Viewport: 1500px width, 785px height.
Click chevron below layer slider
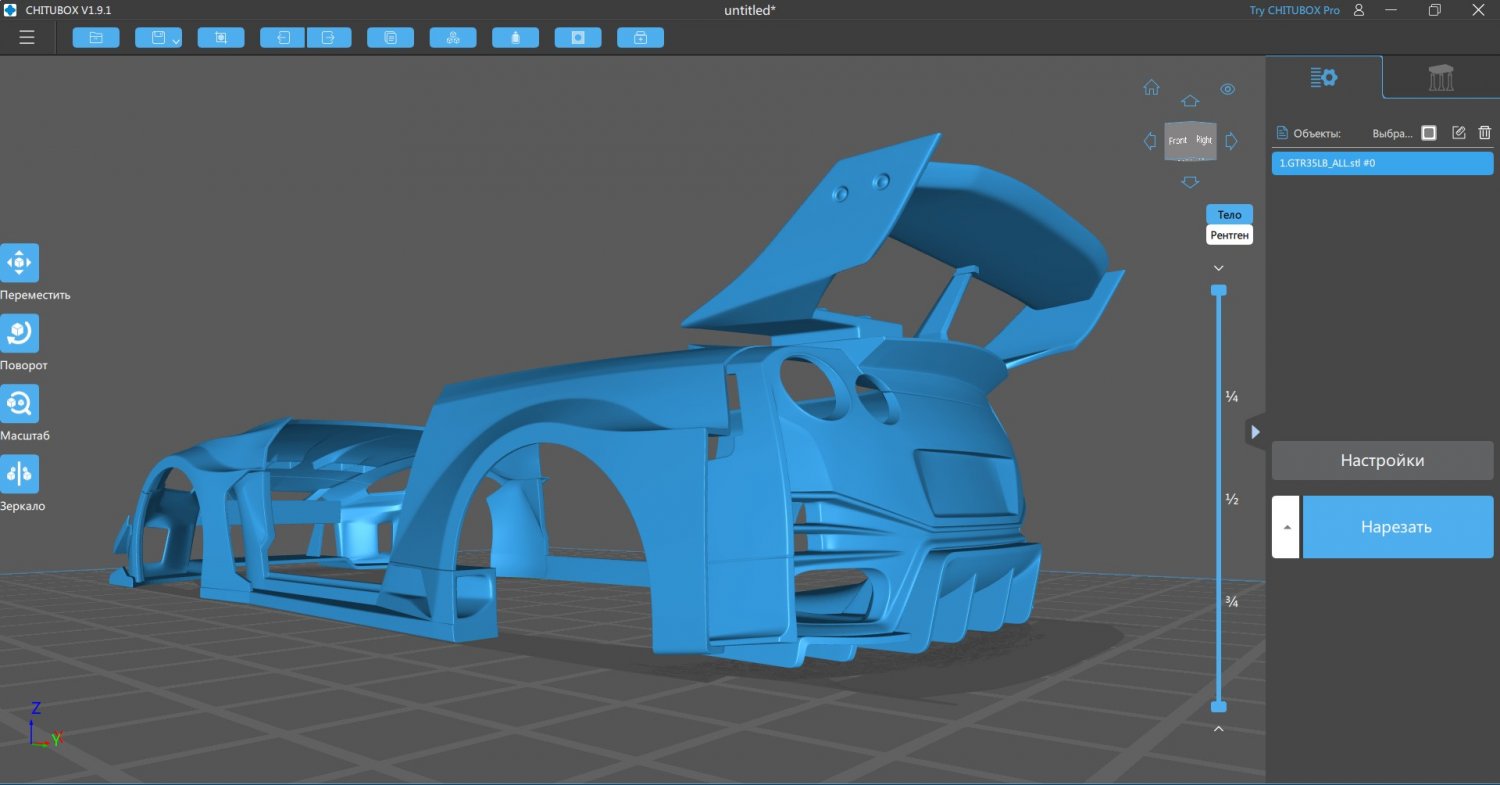click(x=1218, y=729)
